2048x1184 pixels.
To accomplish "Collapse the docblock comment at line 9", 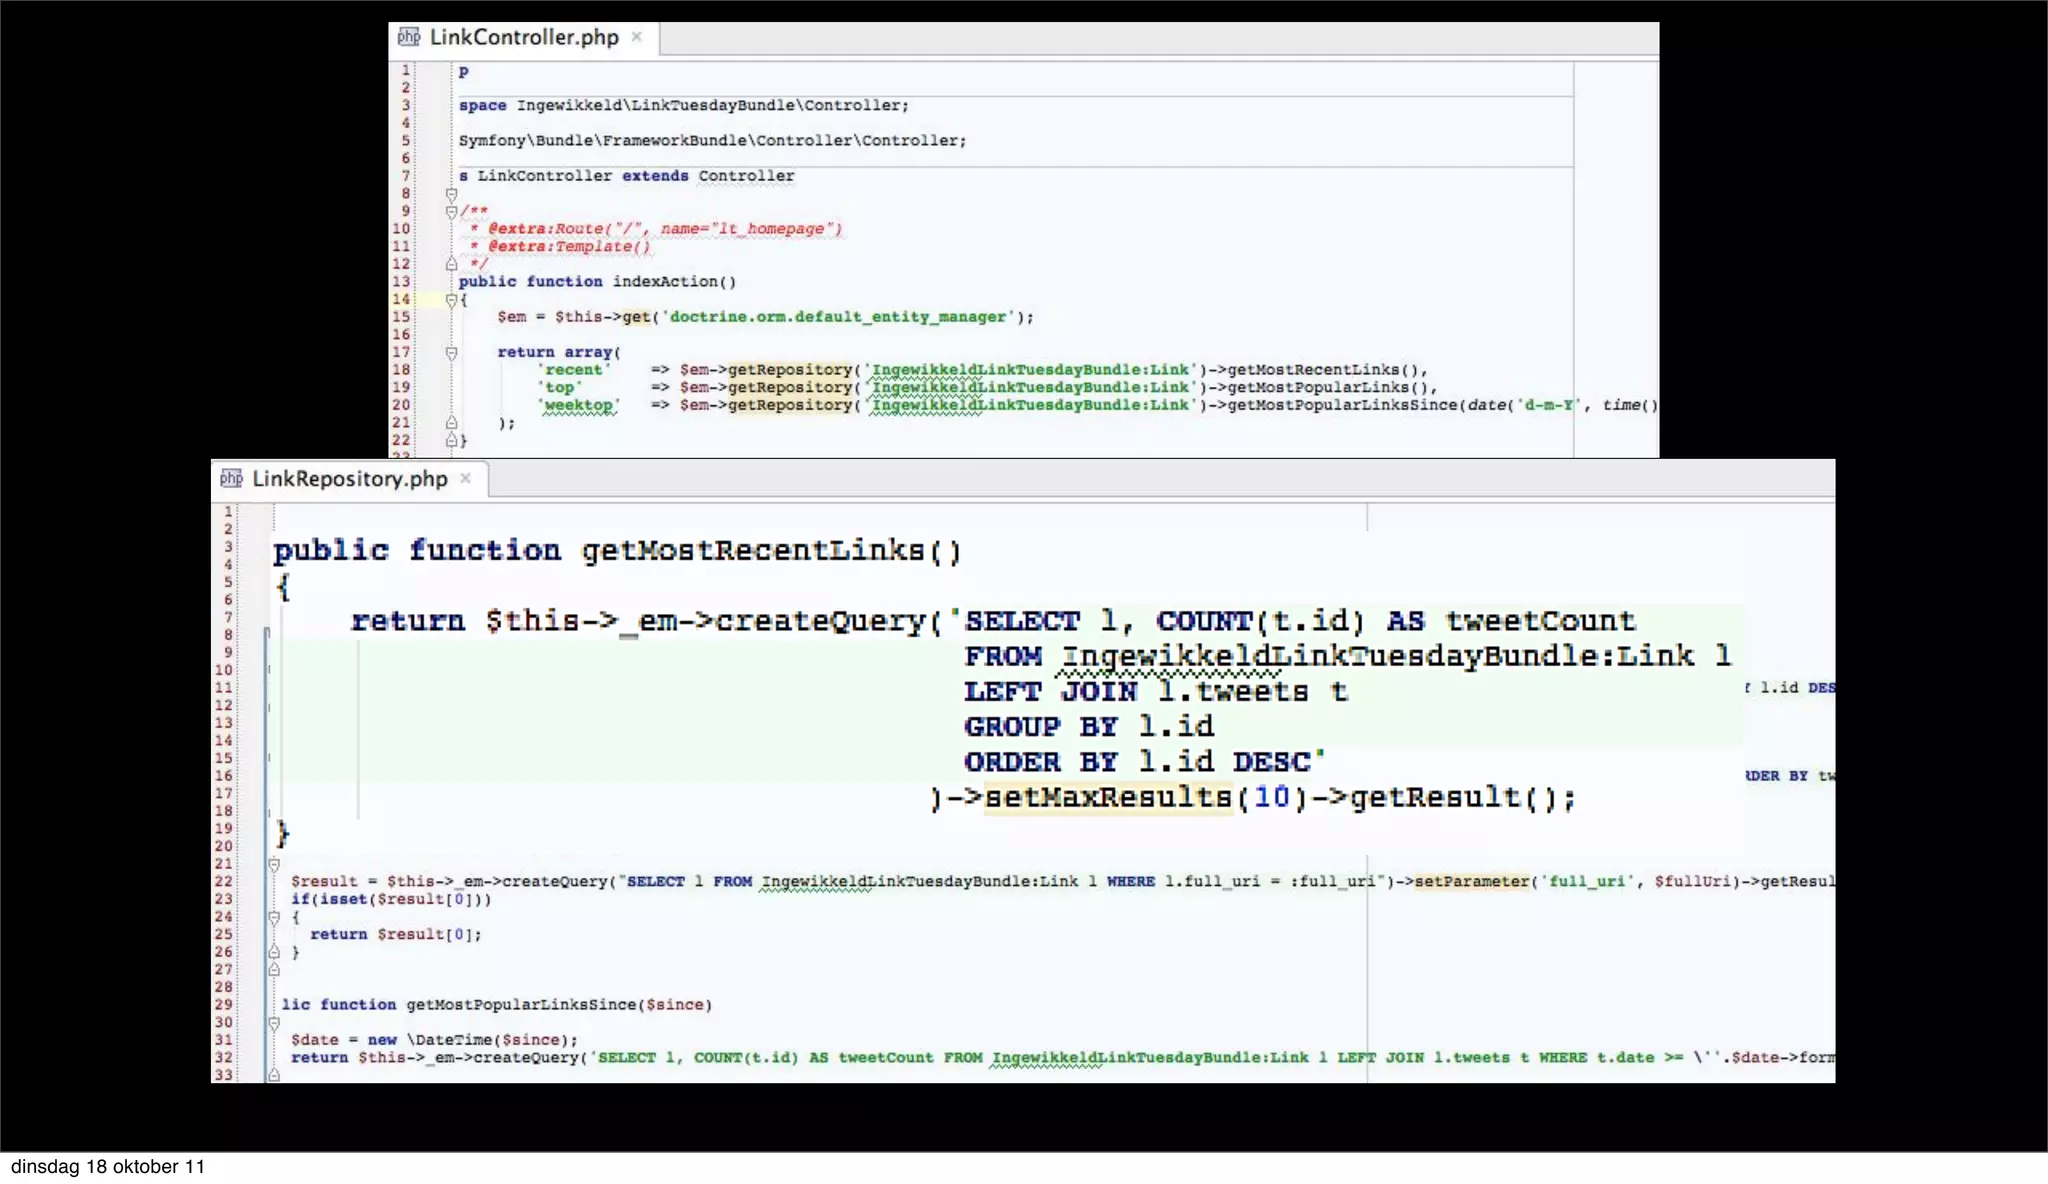I will coord(451,212).
